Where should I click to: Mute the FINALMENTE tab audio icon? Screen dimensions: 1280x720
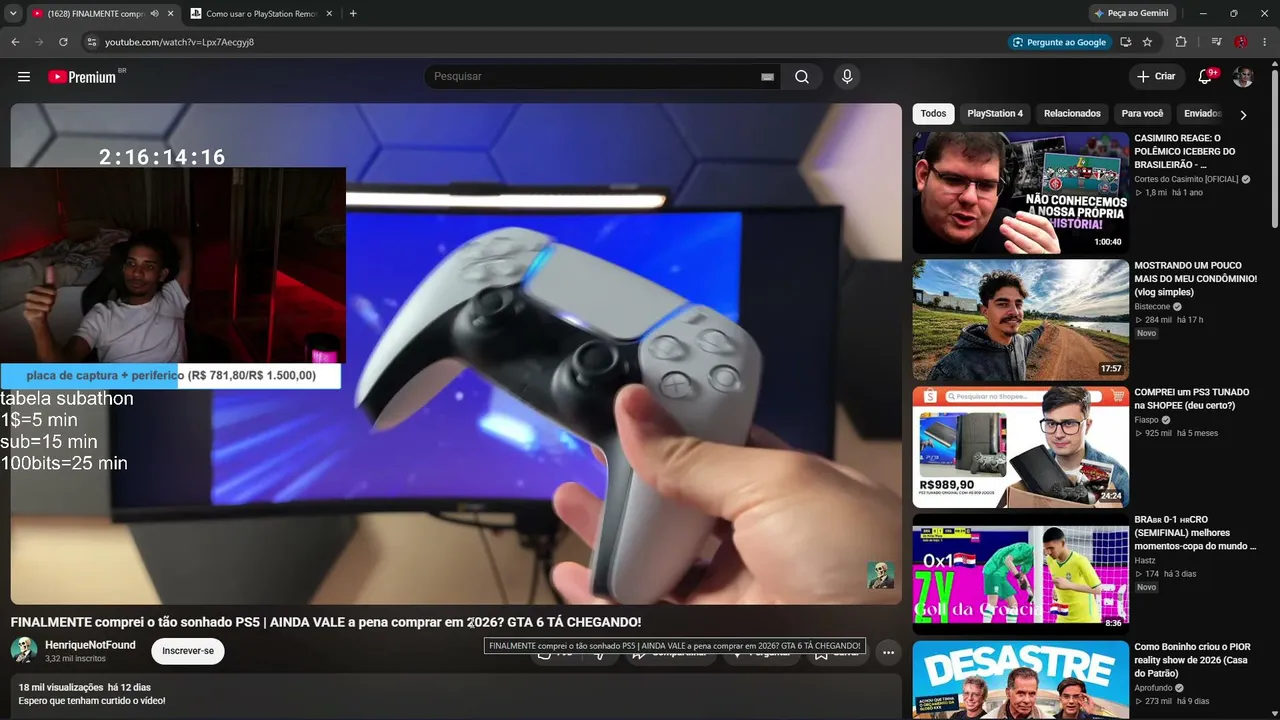pos(154,14)
